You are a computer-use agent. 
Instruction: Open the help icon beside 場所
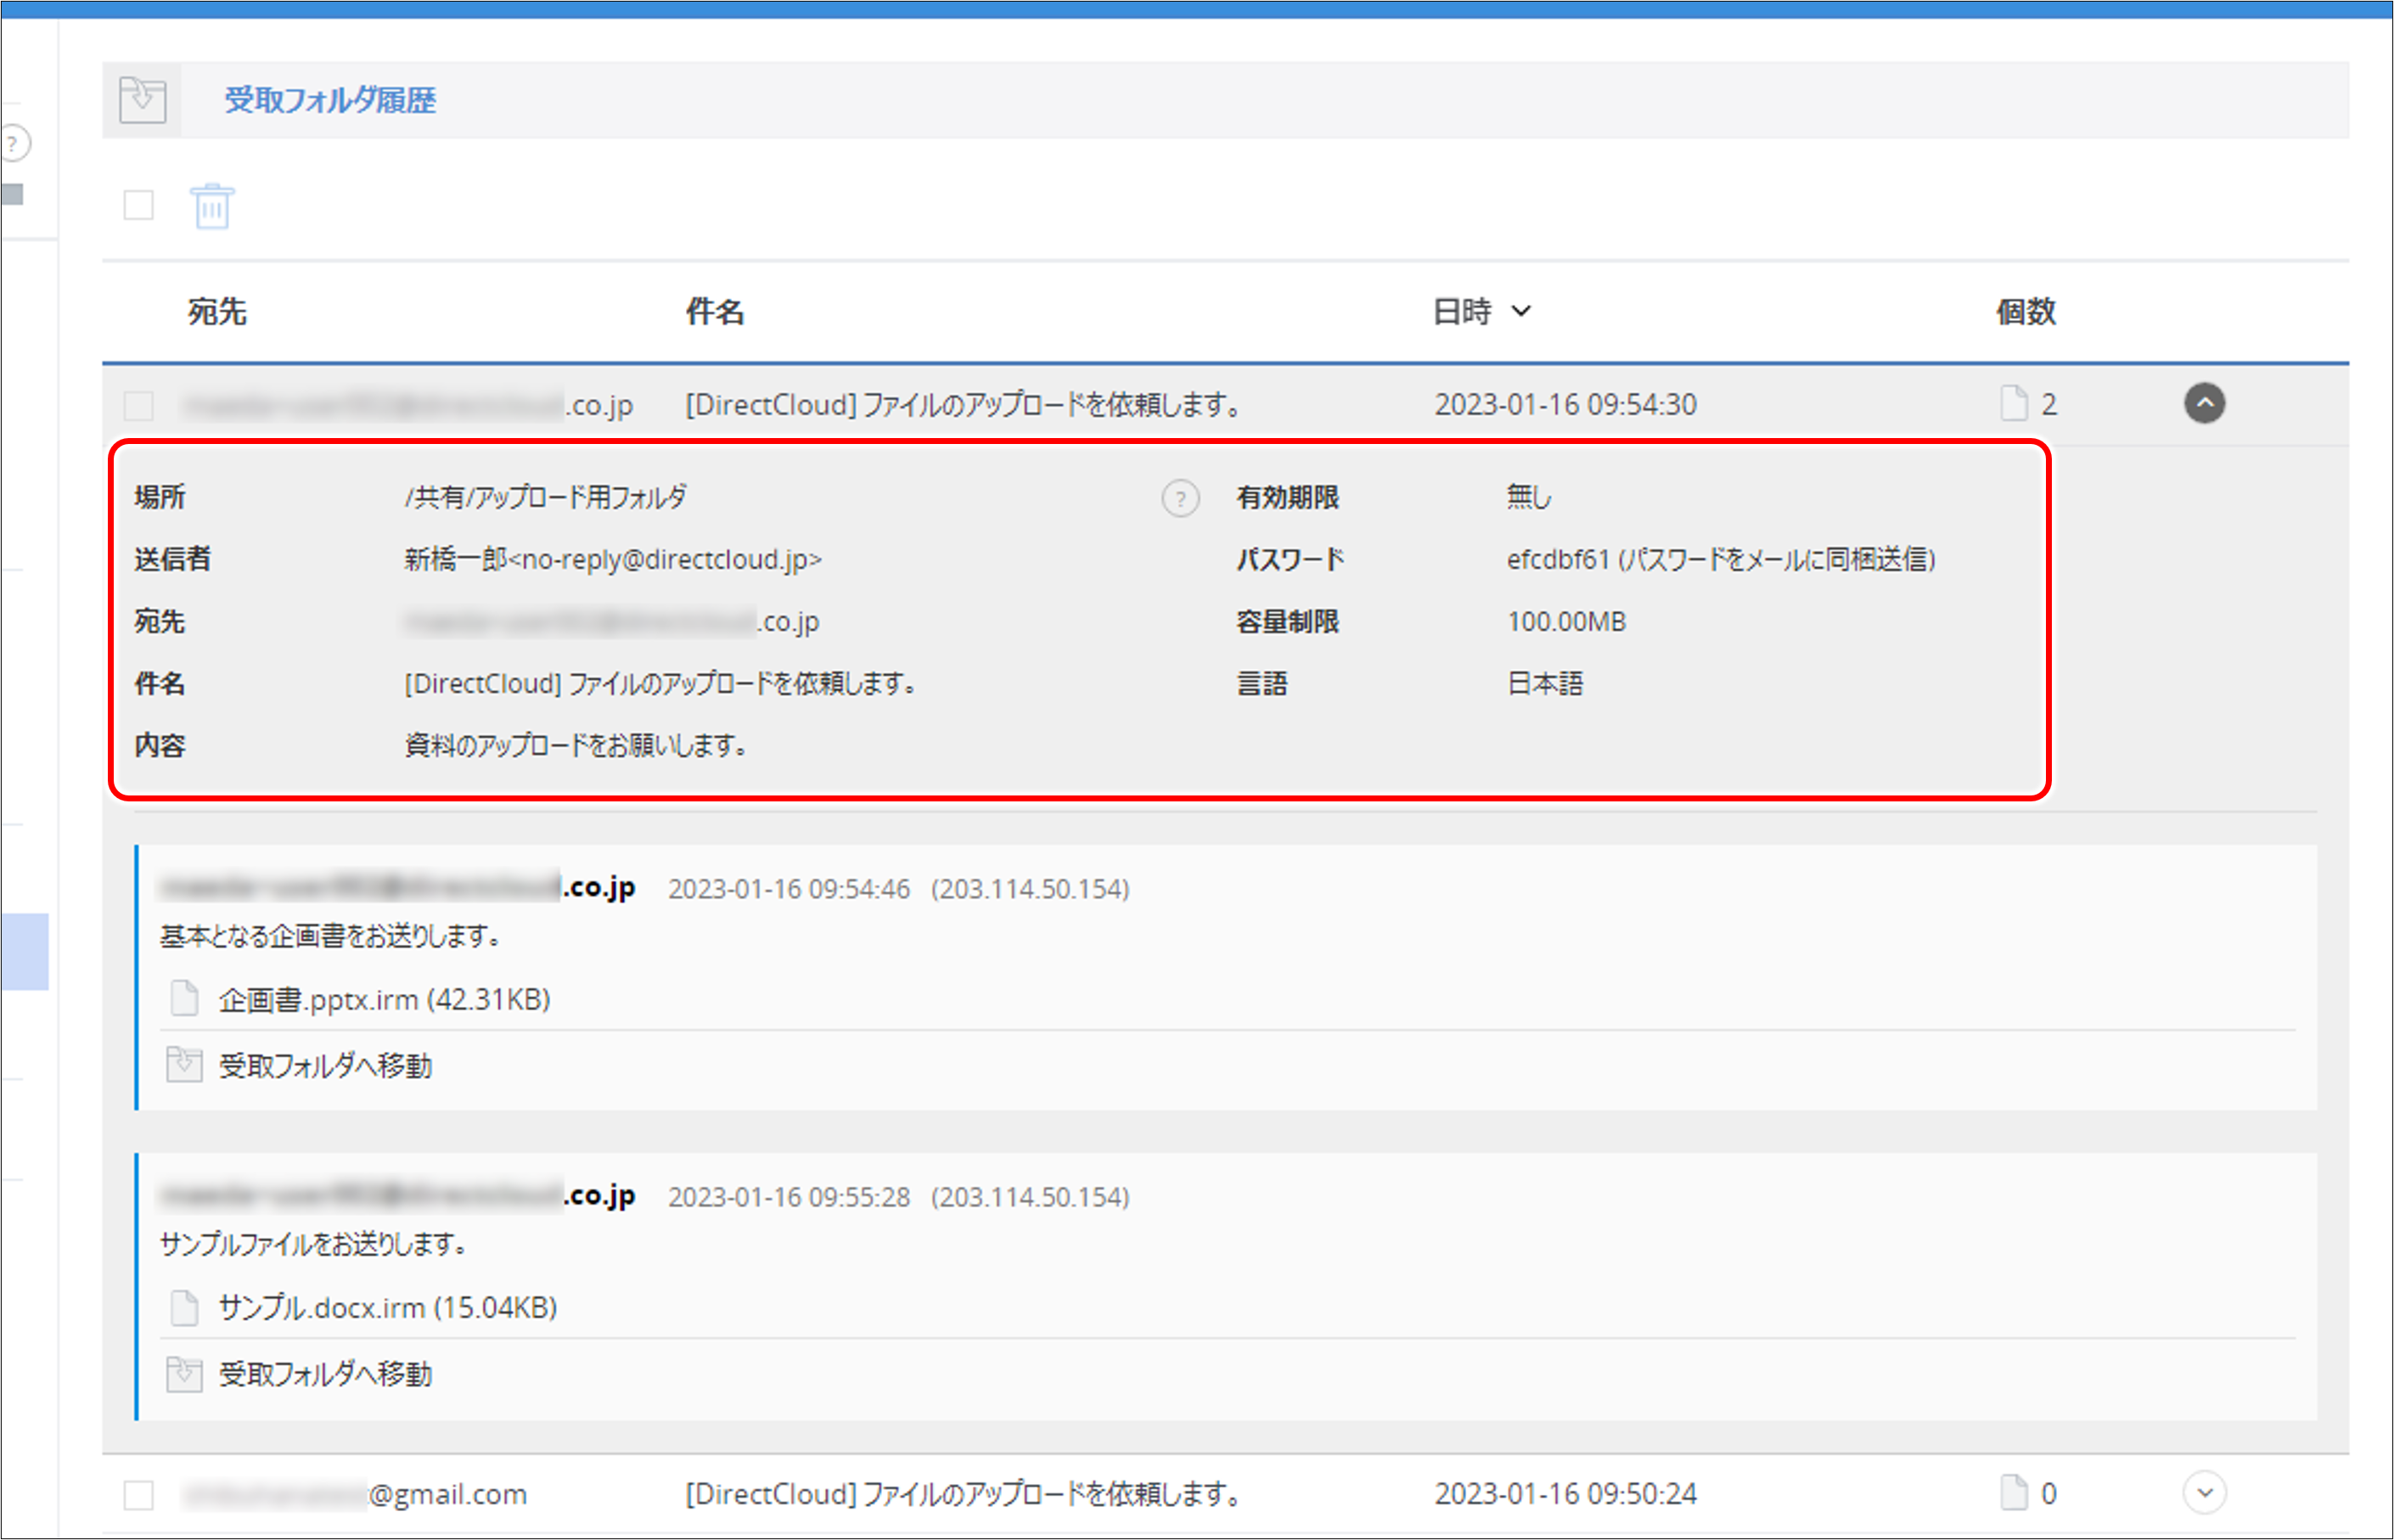[1182, 497]
